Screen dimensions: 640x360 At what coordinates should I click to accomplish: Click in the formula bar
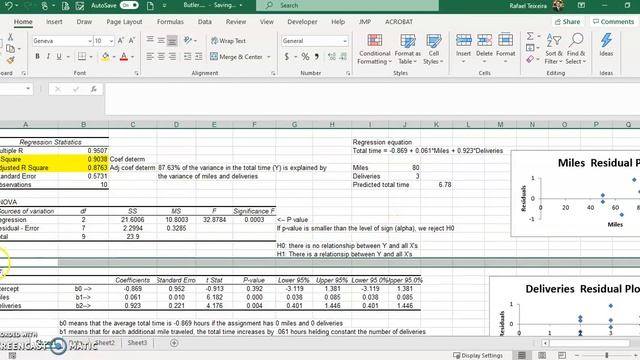point(372,99)
